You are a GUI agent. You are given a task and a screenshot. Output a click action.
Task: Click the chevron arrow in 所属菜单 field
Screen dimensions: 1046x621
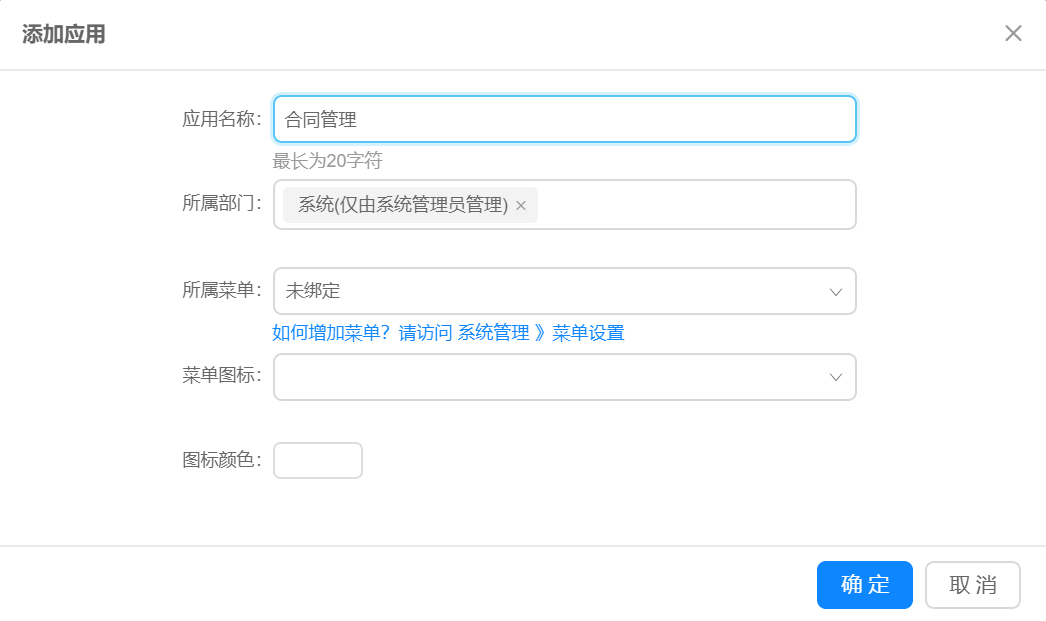(x=835, y=292)
